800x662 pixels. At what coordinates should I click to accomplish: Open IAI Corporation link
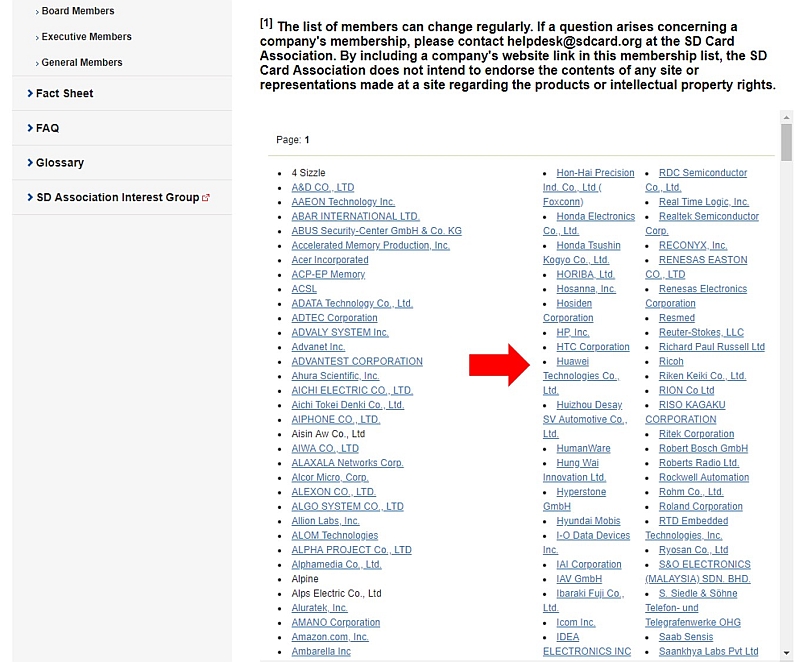click(589, 565)
